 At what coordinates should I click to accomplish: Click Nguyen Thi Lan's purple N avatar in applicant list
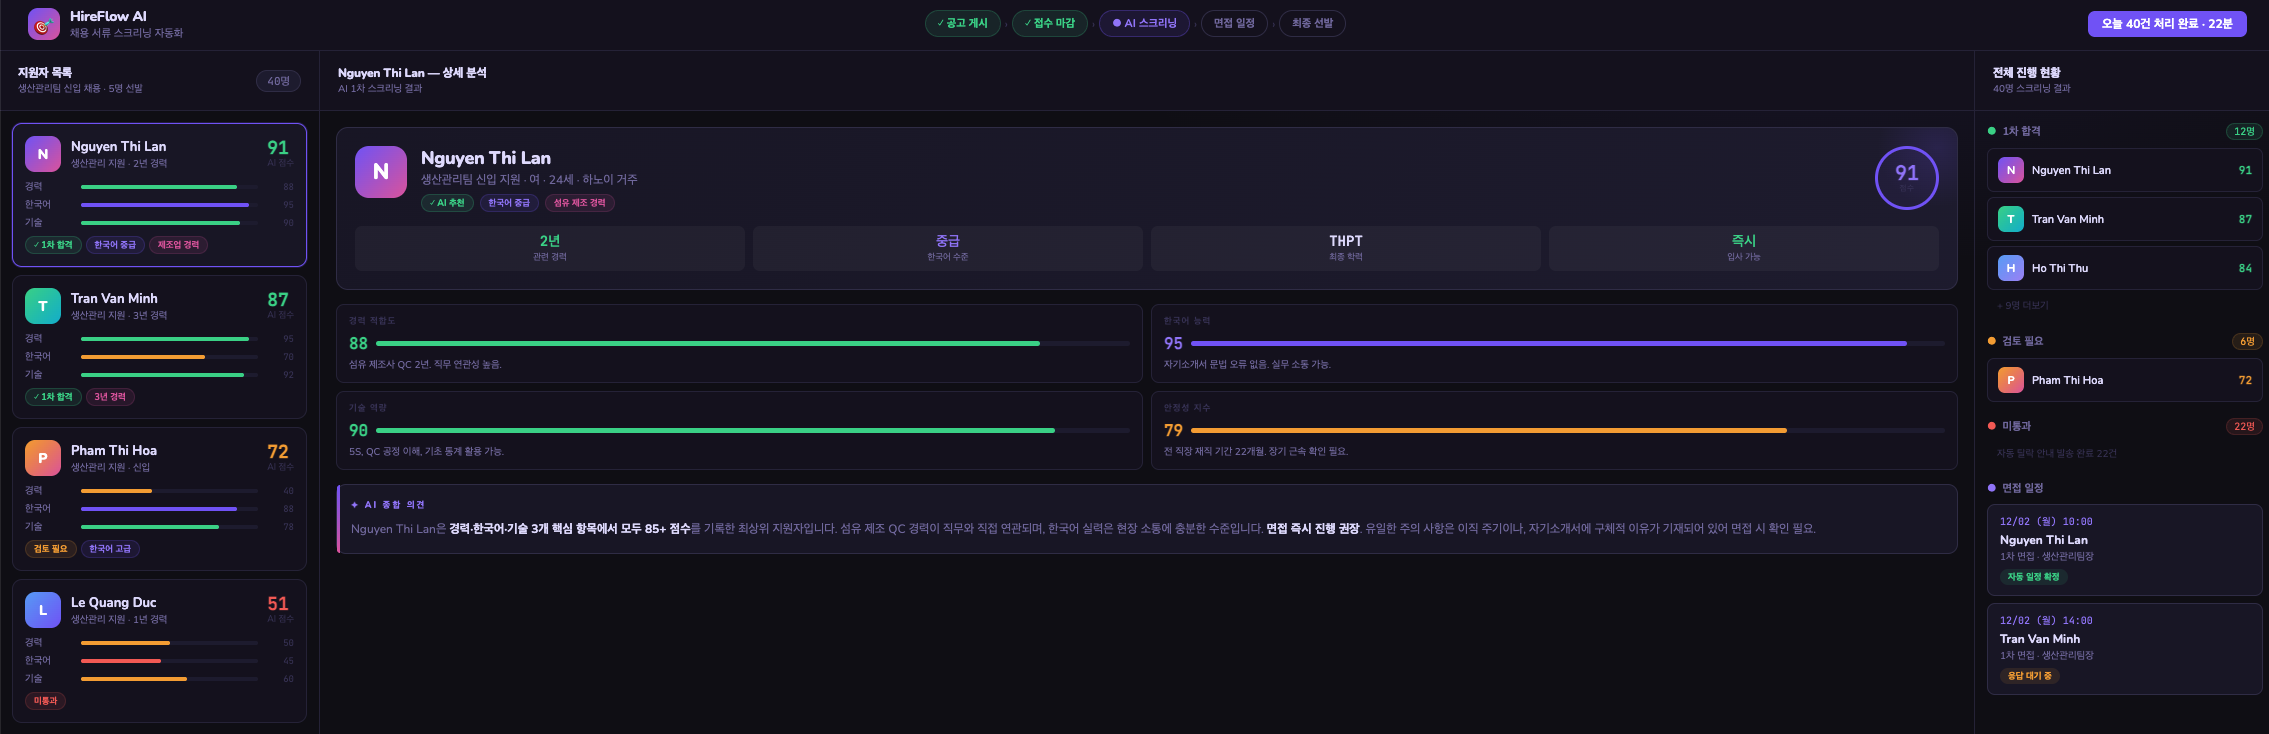[x=43, y=154]
